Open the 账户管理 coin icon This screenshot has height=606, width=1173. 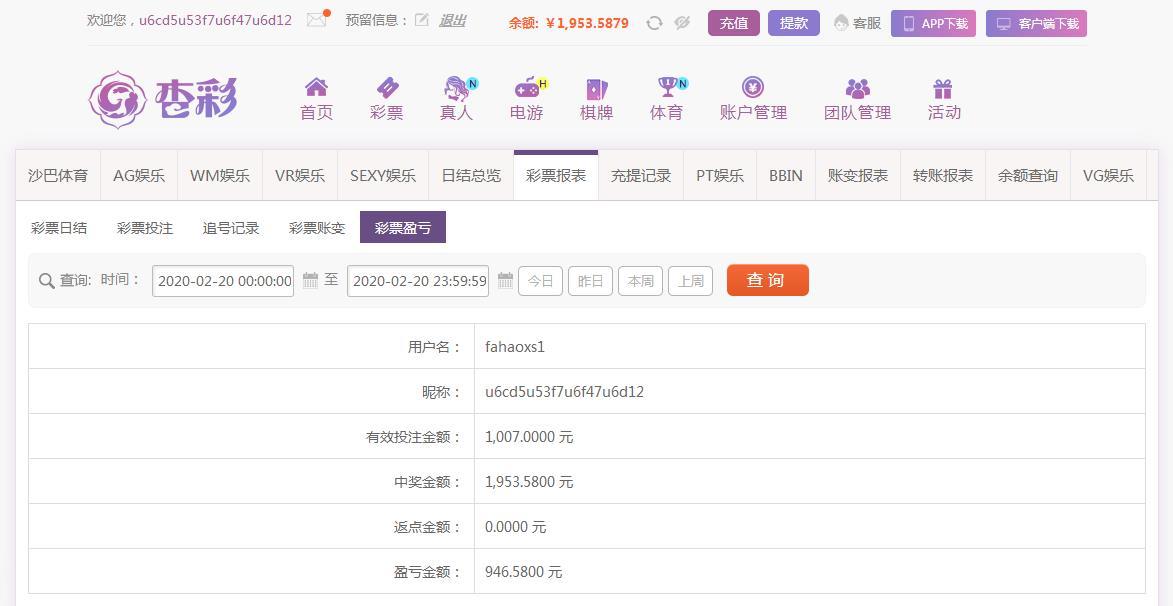point(753,88)
